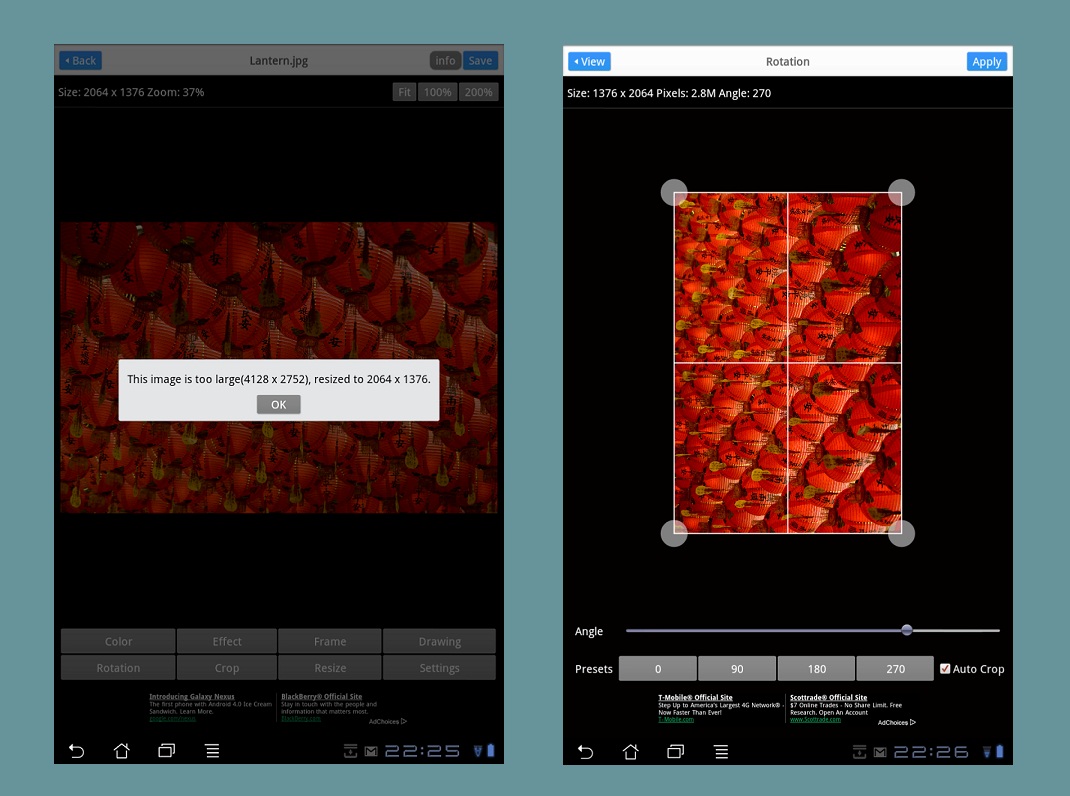
Task: Choose the 270 degree rotation preset
Action: click(895, 669)
